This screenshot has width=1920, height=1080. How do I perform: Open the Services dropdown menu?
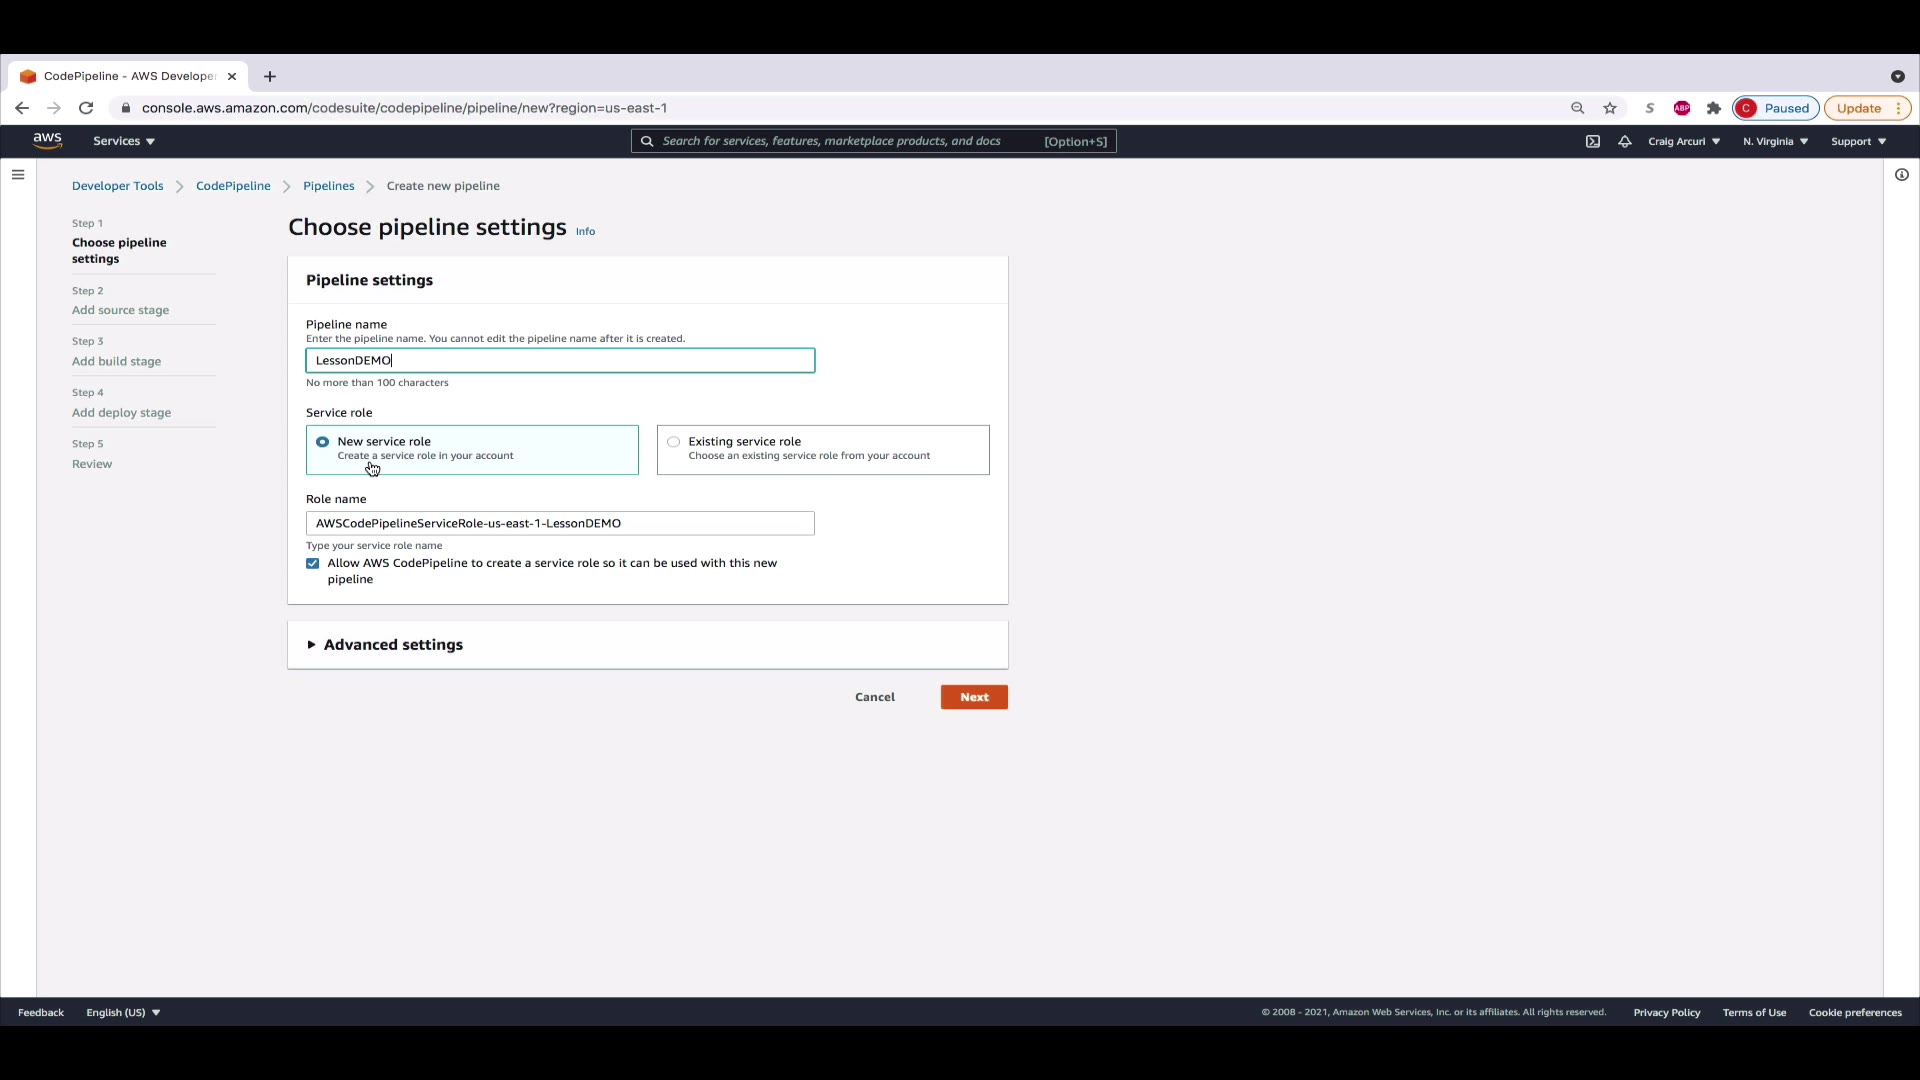(124, 141)
